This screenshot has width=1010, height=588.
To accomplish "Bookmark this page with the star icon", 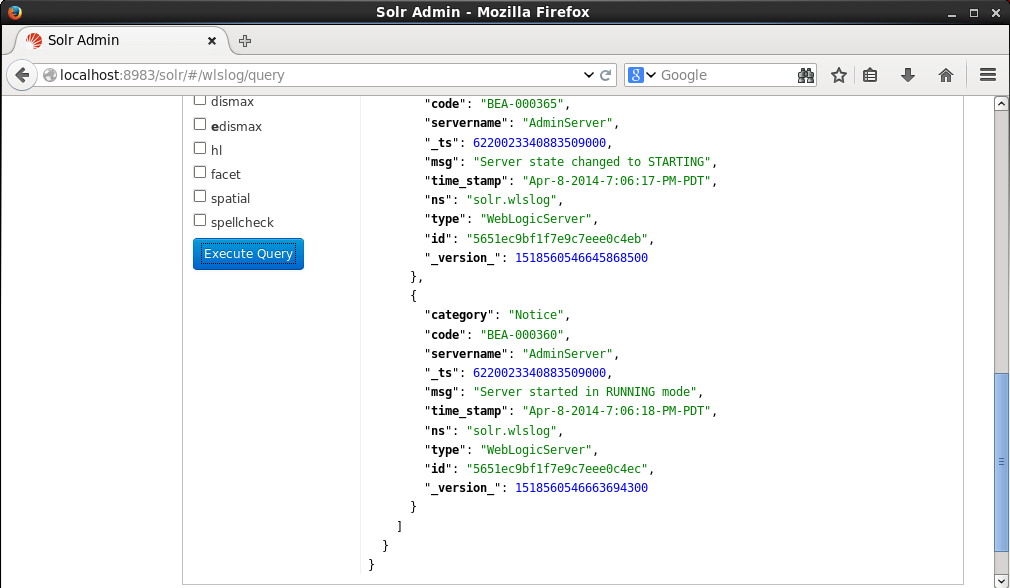I will click(838, 75).
